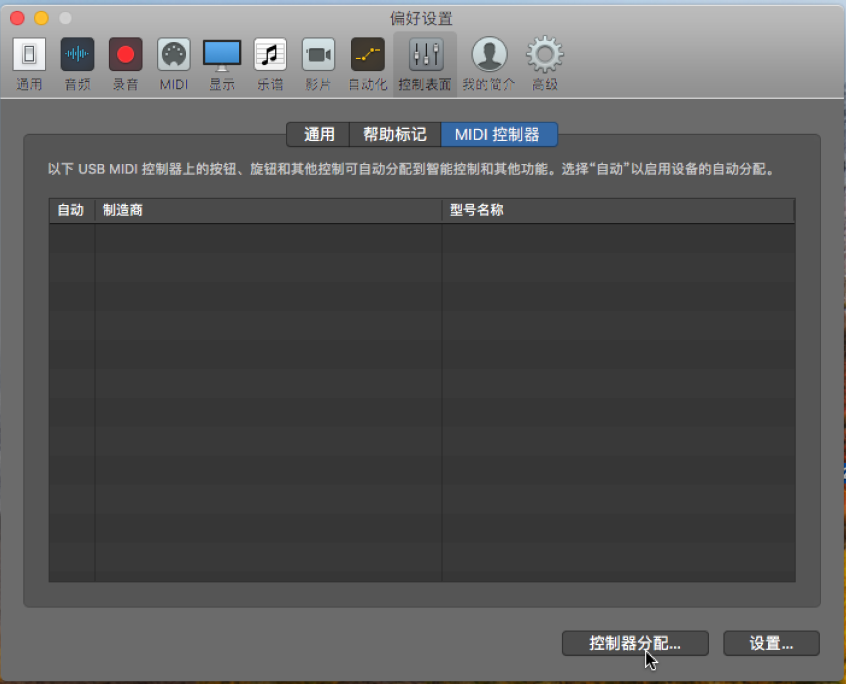Click the 型号名称 column header
The width and height of the screenshot is (846, 684).
(617, 211)
